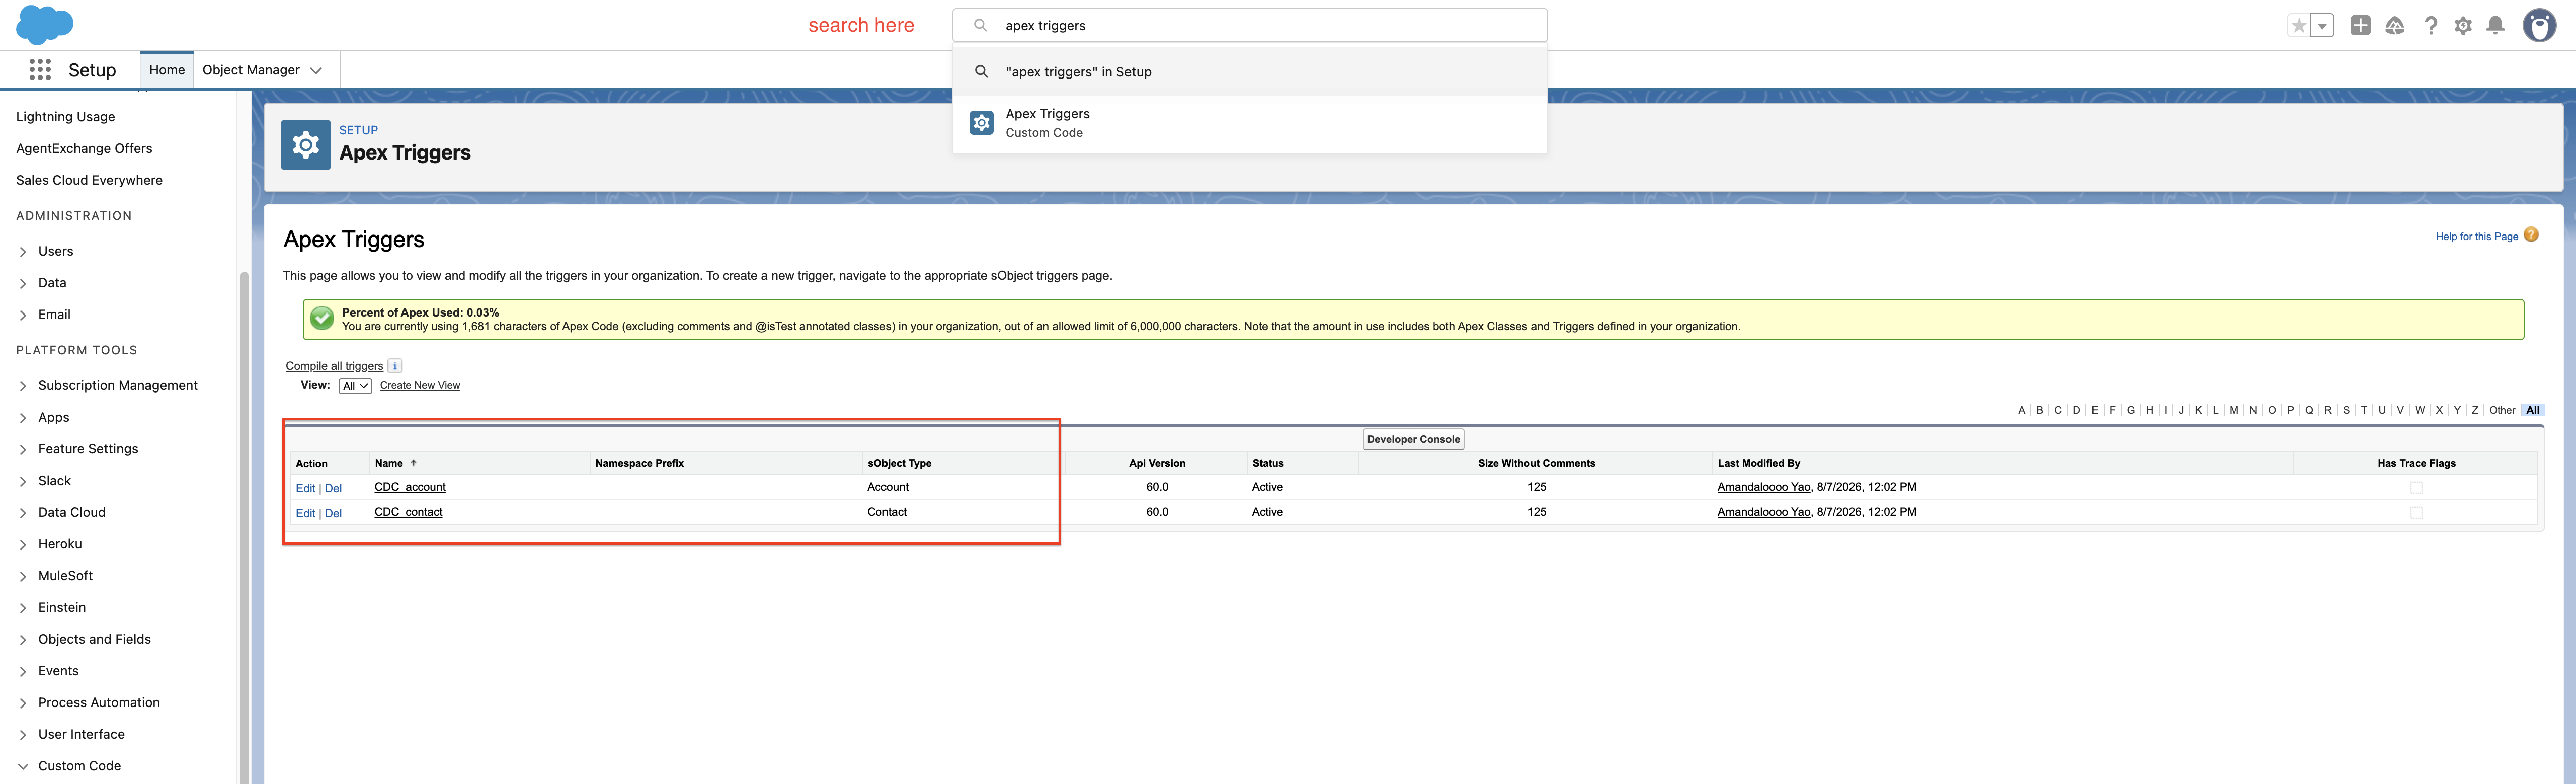This screenshot has width=2576, height=784.
Task: Expand the Apps section
Action: 23,418
